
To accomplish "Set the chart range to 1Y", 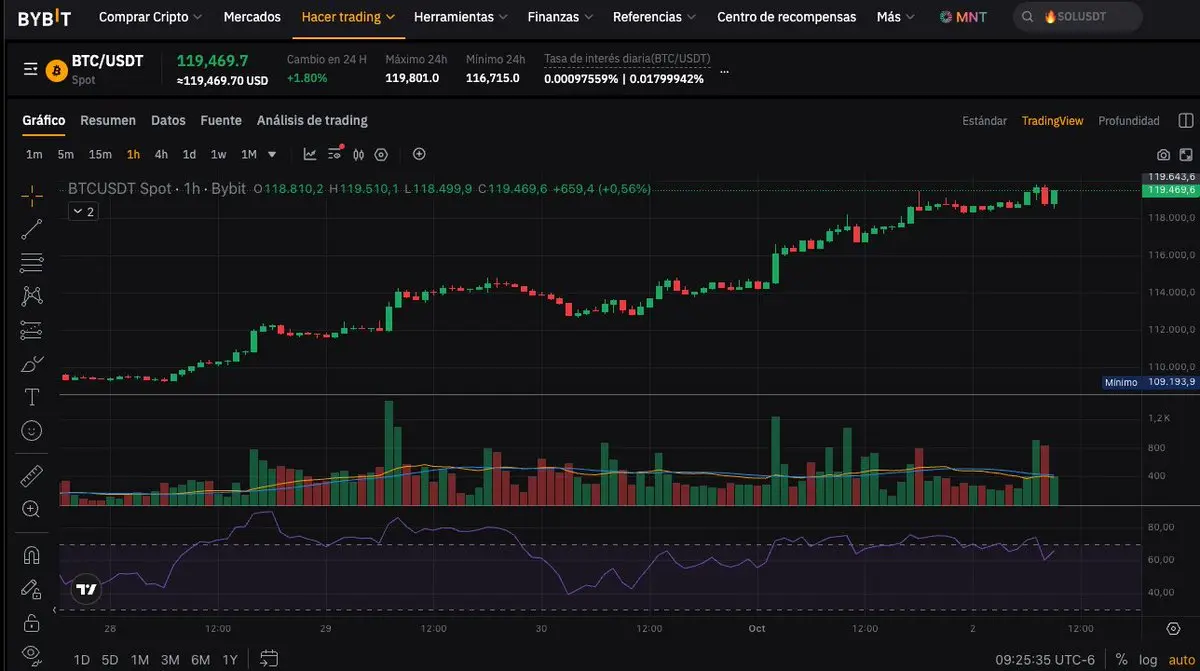I will (230, 659).
